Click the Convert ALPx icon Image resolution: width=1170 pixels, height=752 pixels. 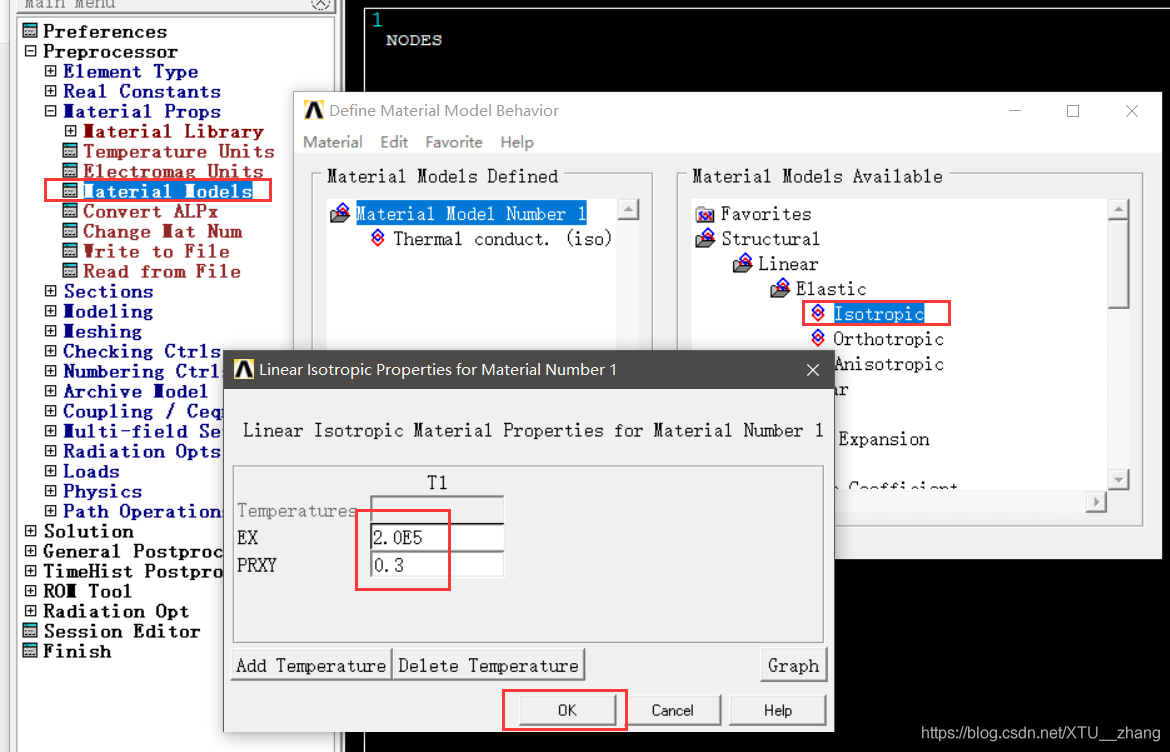point(70,211)
